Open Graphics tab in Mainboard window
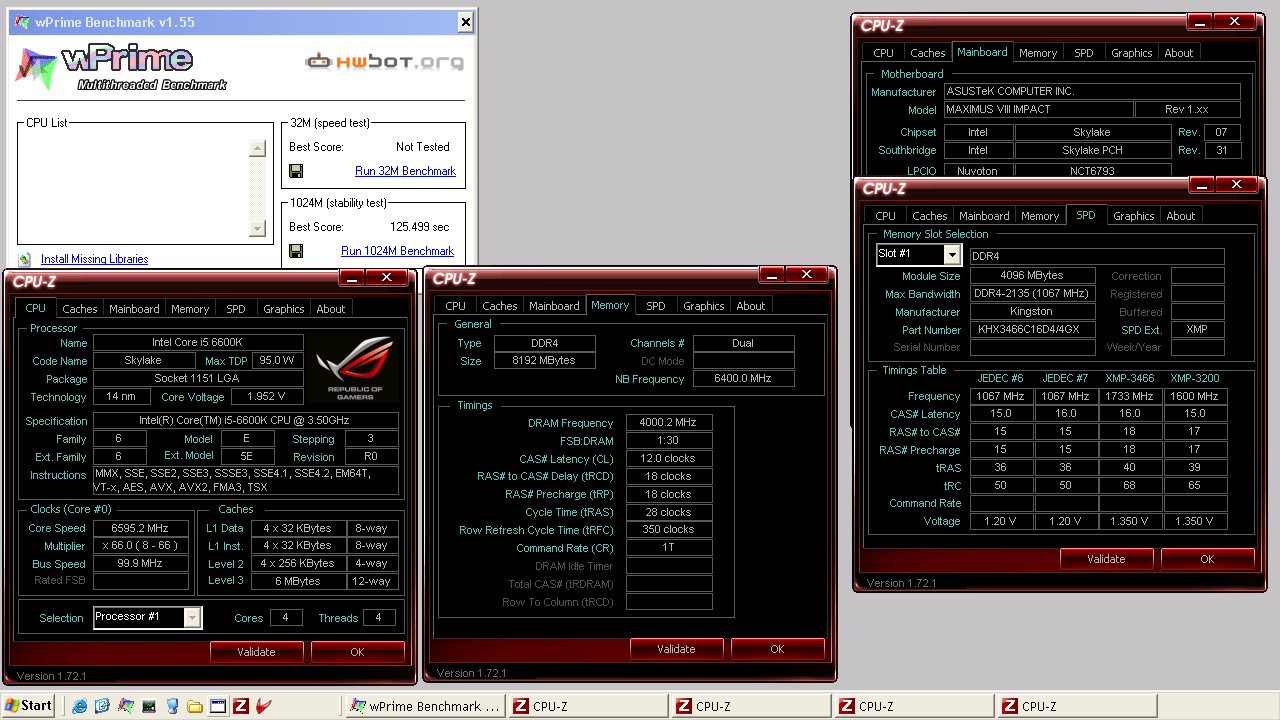 pos(1132,53)
